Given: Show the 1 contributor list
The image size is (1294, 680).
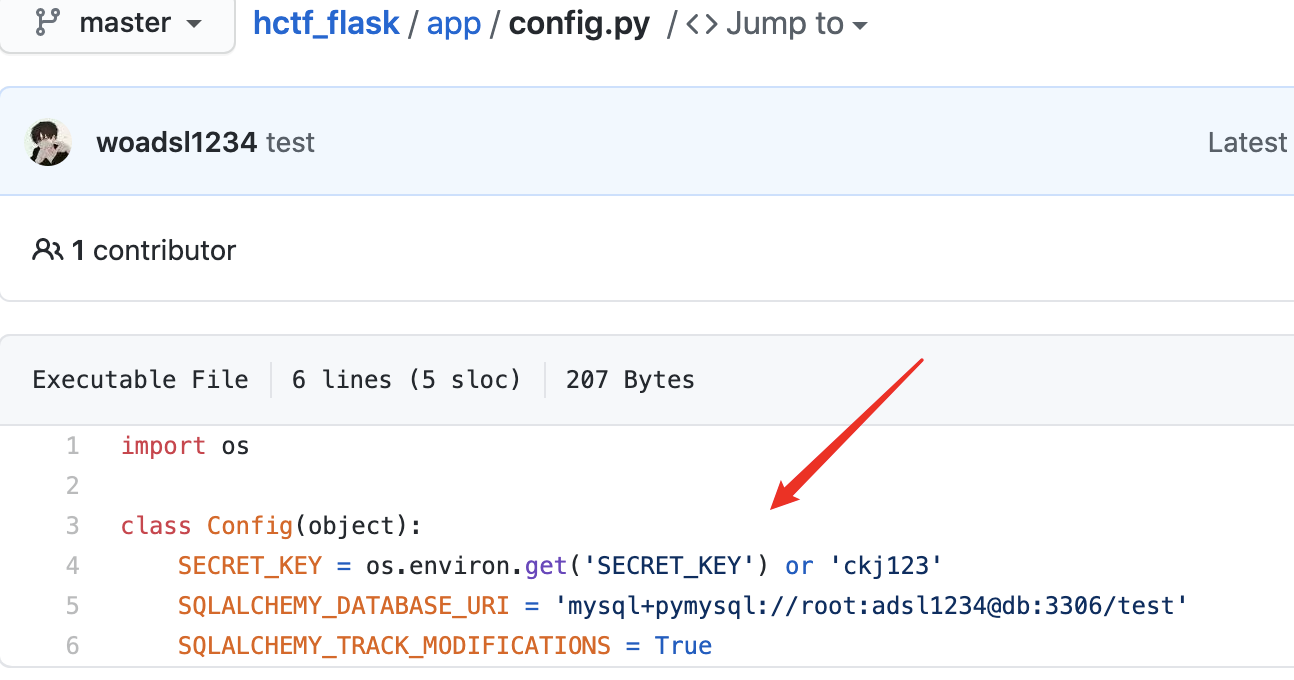Looking at the screenshot, I should [153, 250].
